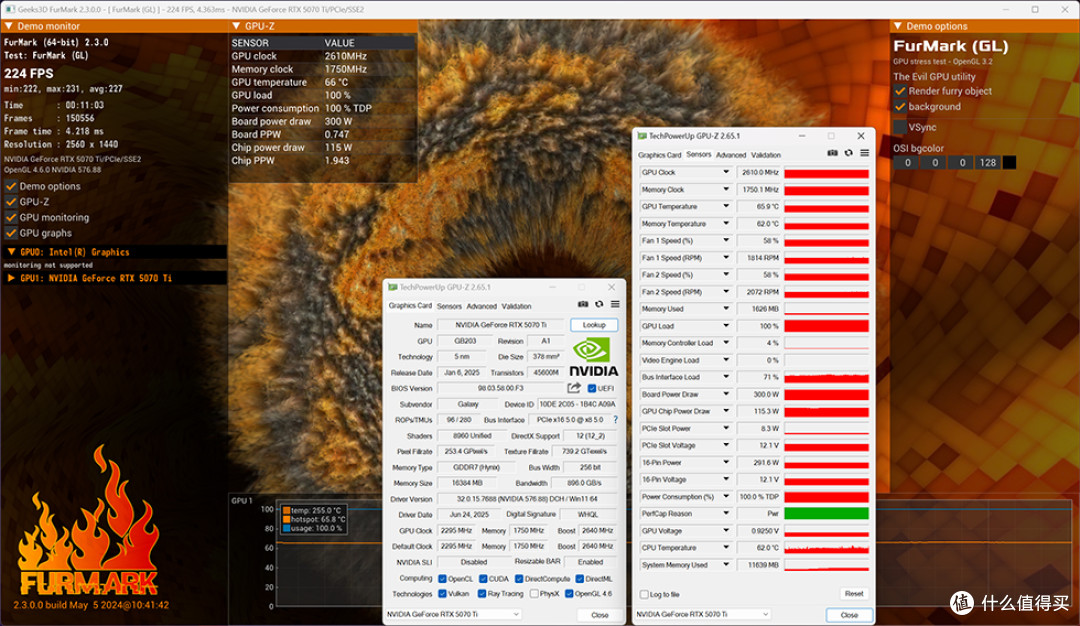This screenshot has height=626, width=1080.
Task: Open the GPU Voltage sensor dropdown arrow
Action: pyautogui.click(x=725, y=530)
